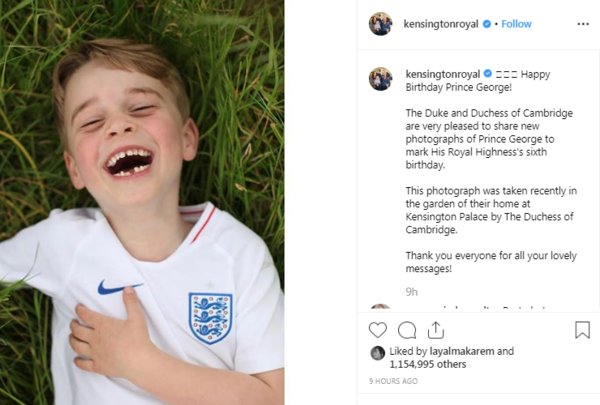
Task: Click the verified badge in post header
Action: coord(487,23)
